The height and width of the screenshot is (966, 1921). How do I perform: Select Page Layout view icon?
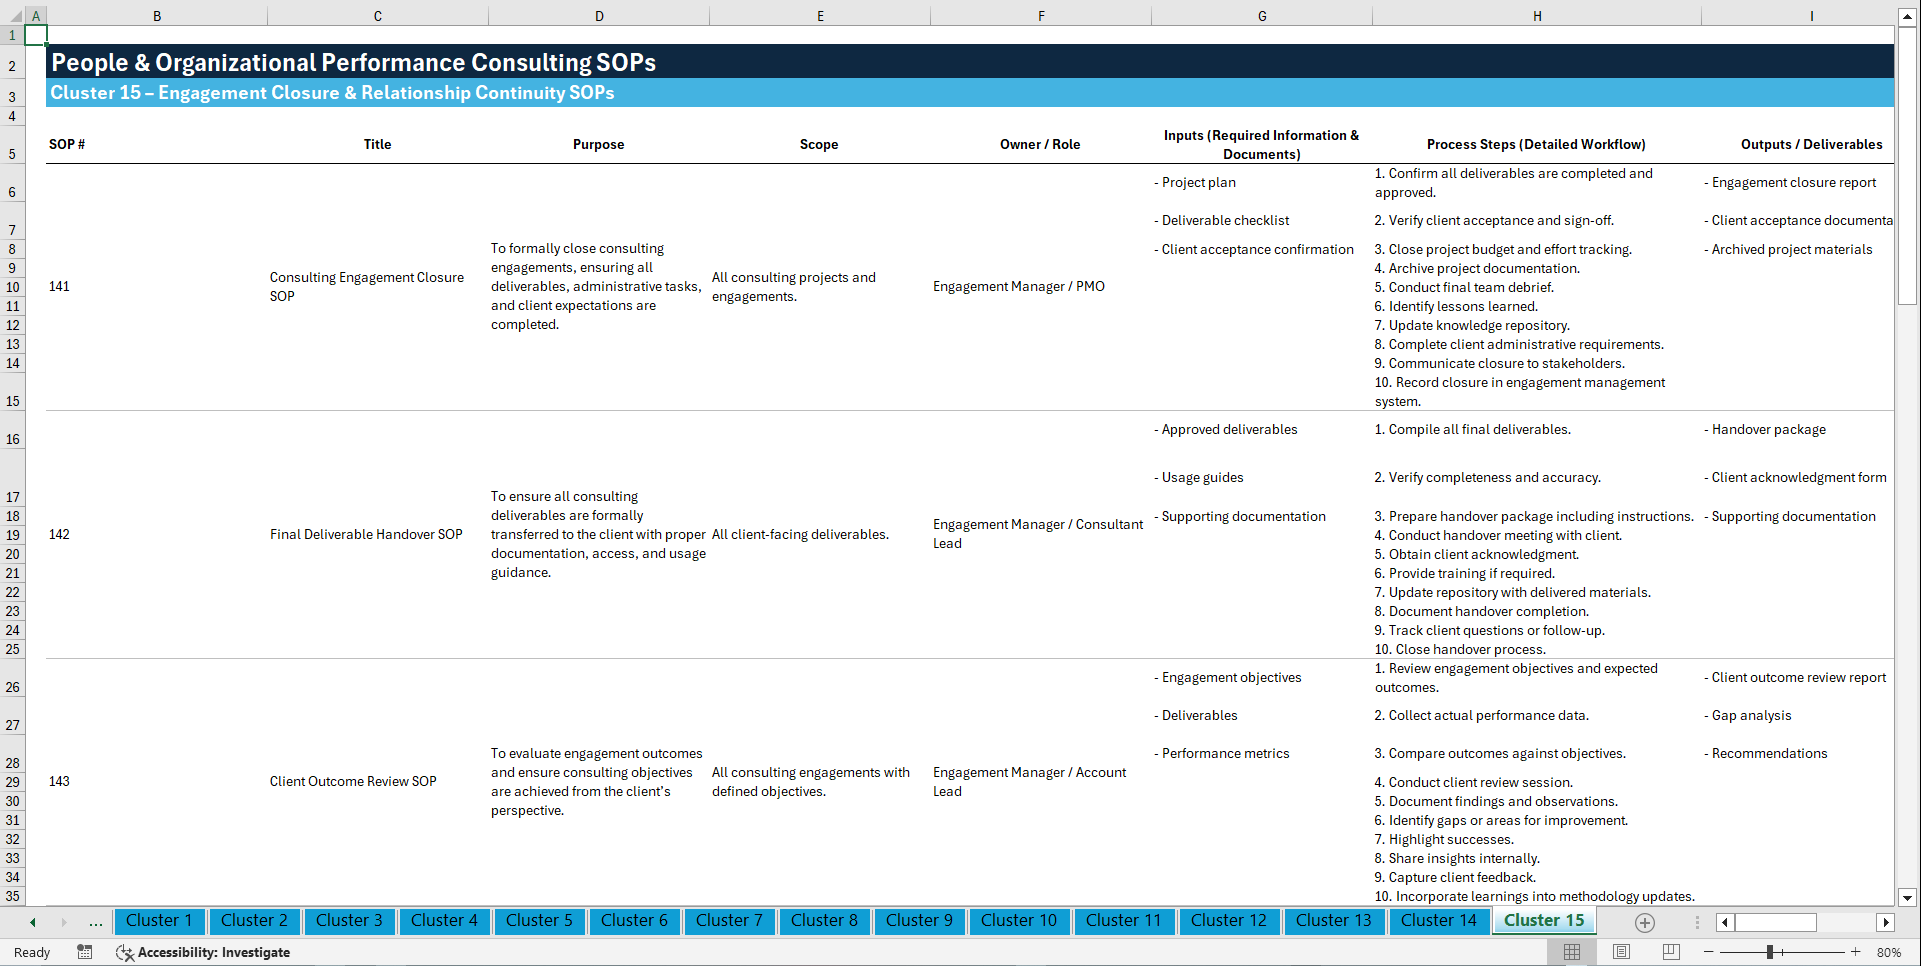pyautogui.click(x=1620, y=952)
